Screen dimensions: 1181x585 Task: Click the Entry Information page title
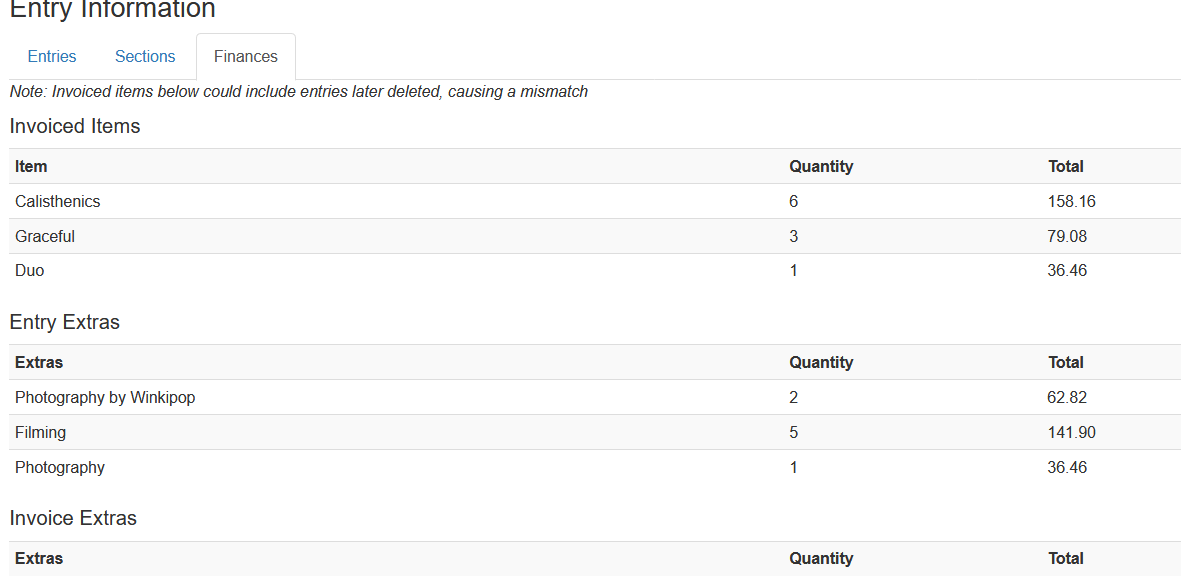click(112, 10)
